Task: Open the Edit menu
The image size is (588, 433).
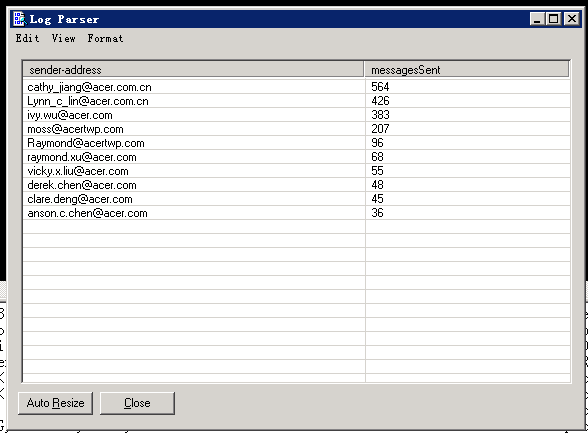Action: pos(27,38)
